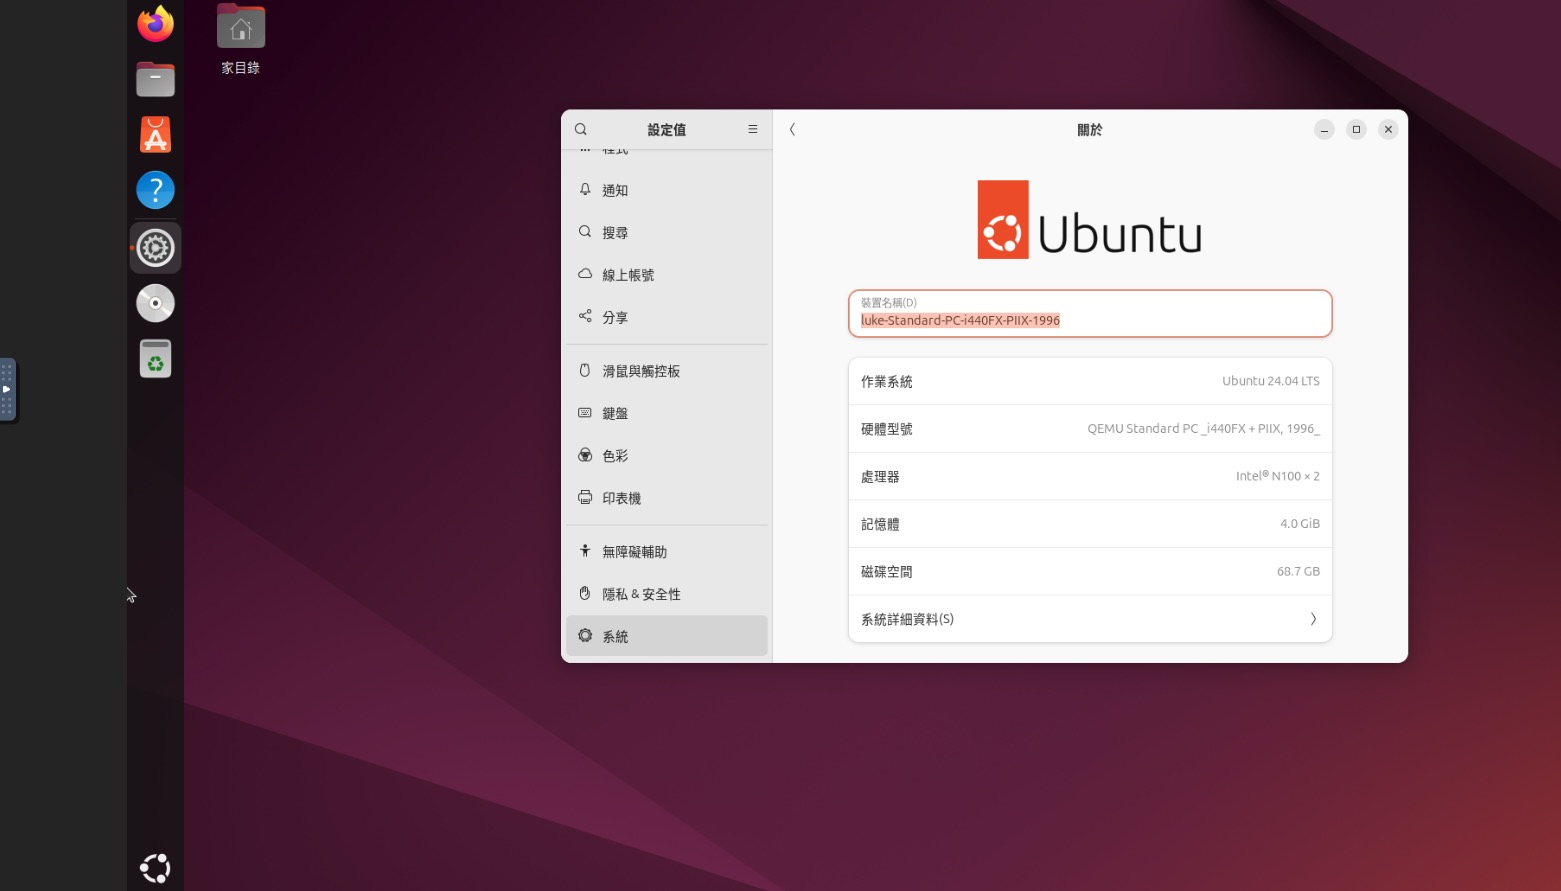Viewport: 1561px width, 891px height.
Task: Select 通知 in the sidebar
Action: coord(667,190)
